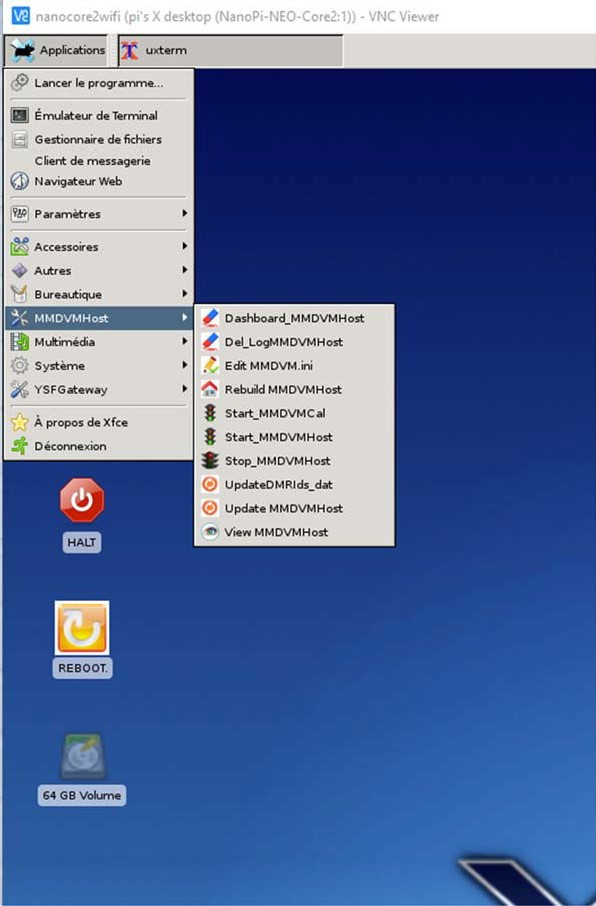Click the Bureautique office icon

pos(20,294)
